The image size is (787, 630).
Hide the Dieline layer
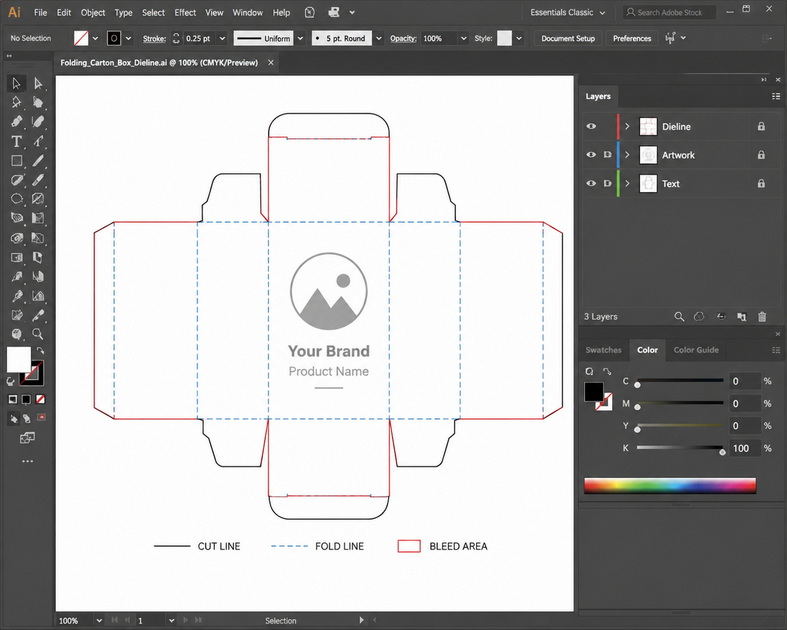tap(591, 127)
